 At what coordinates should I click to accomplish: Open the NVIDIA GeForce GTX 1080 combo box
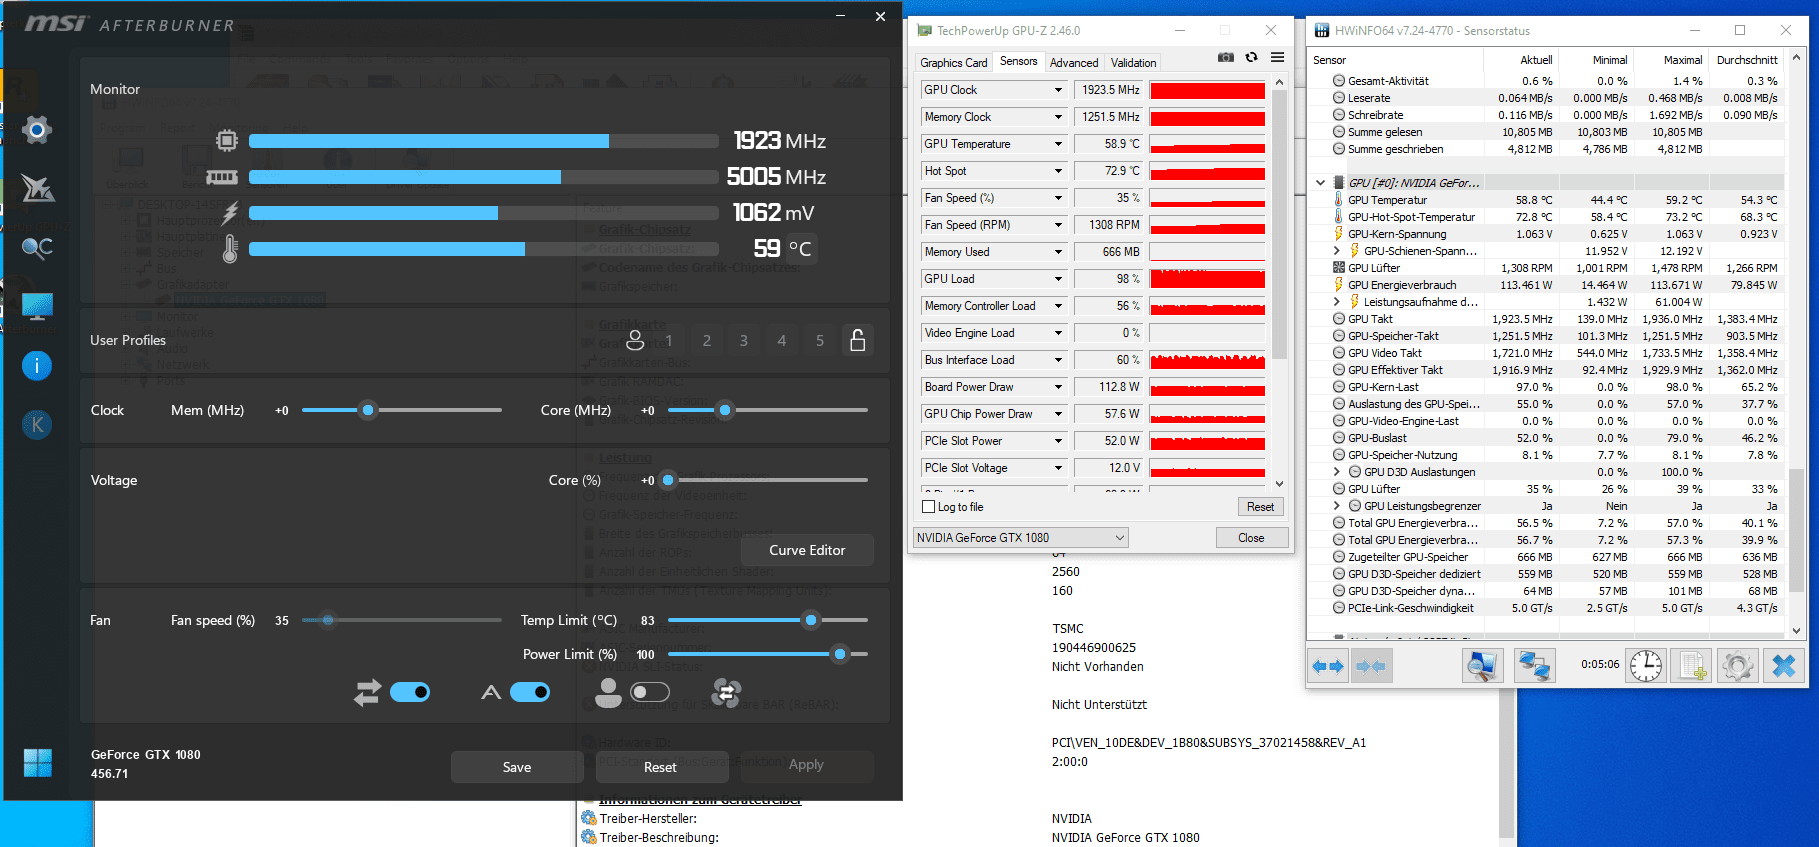[x=1020, y=538]
